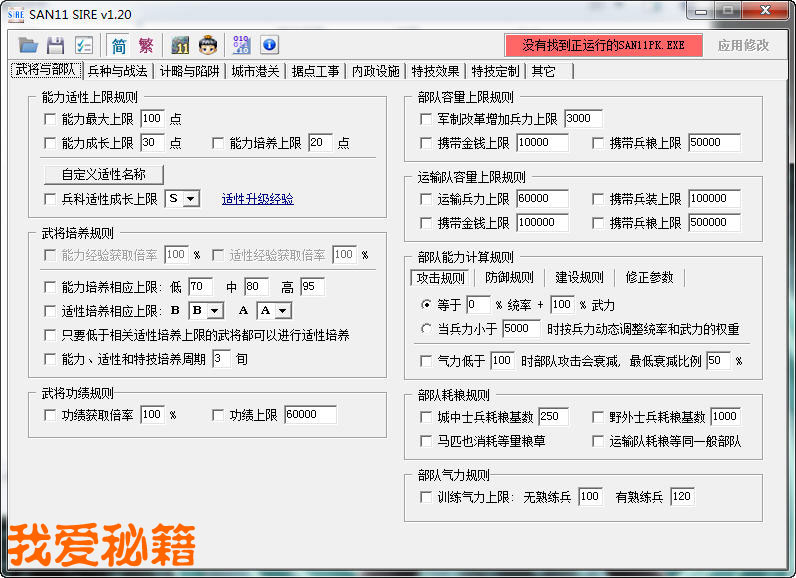Click the open folder toolbar icon

click(28, 45)
